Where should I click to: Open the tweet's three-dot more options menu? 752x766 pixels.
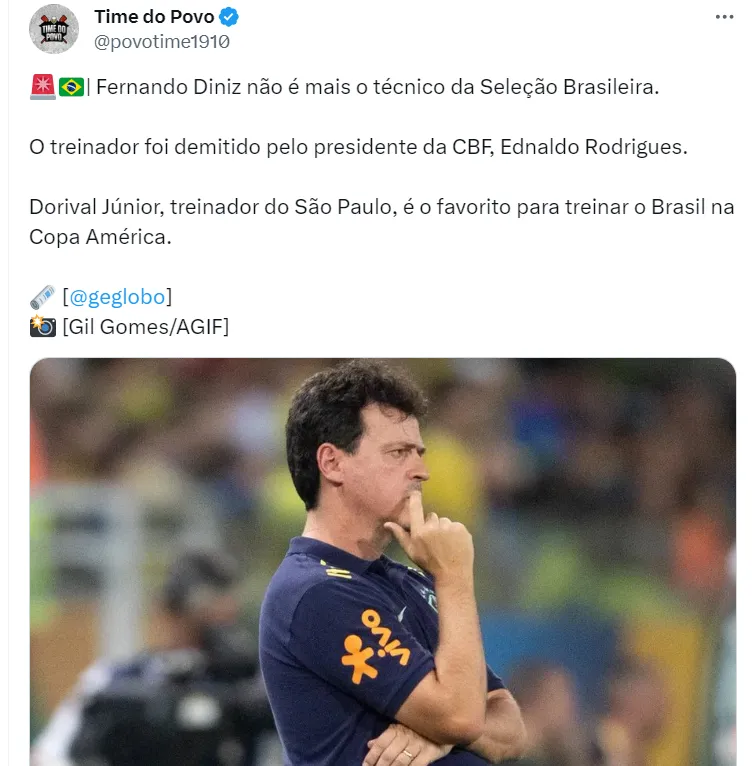point(725,17)
